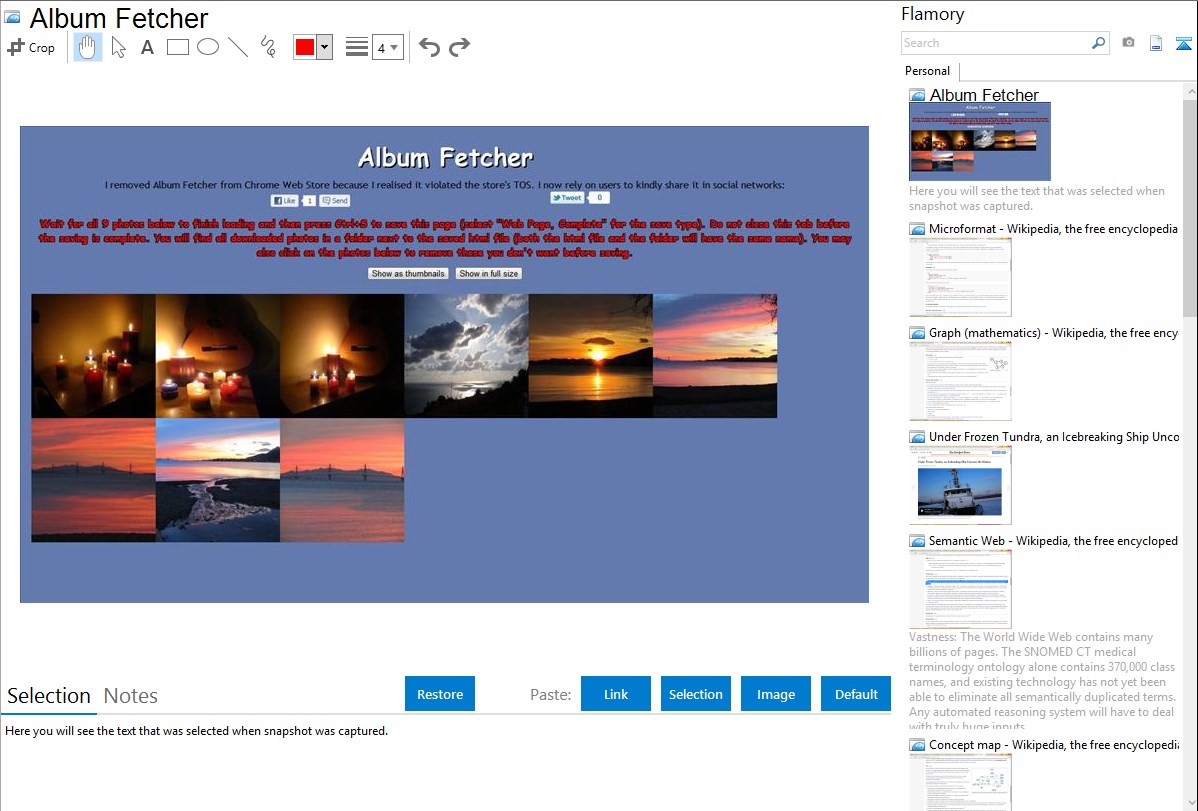Click the icon beside Graph (mathematics) snapshot

click(x=917, y=333)
